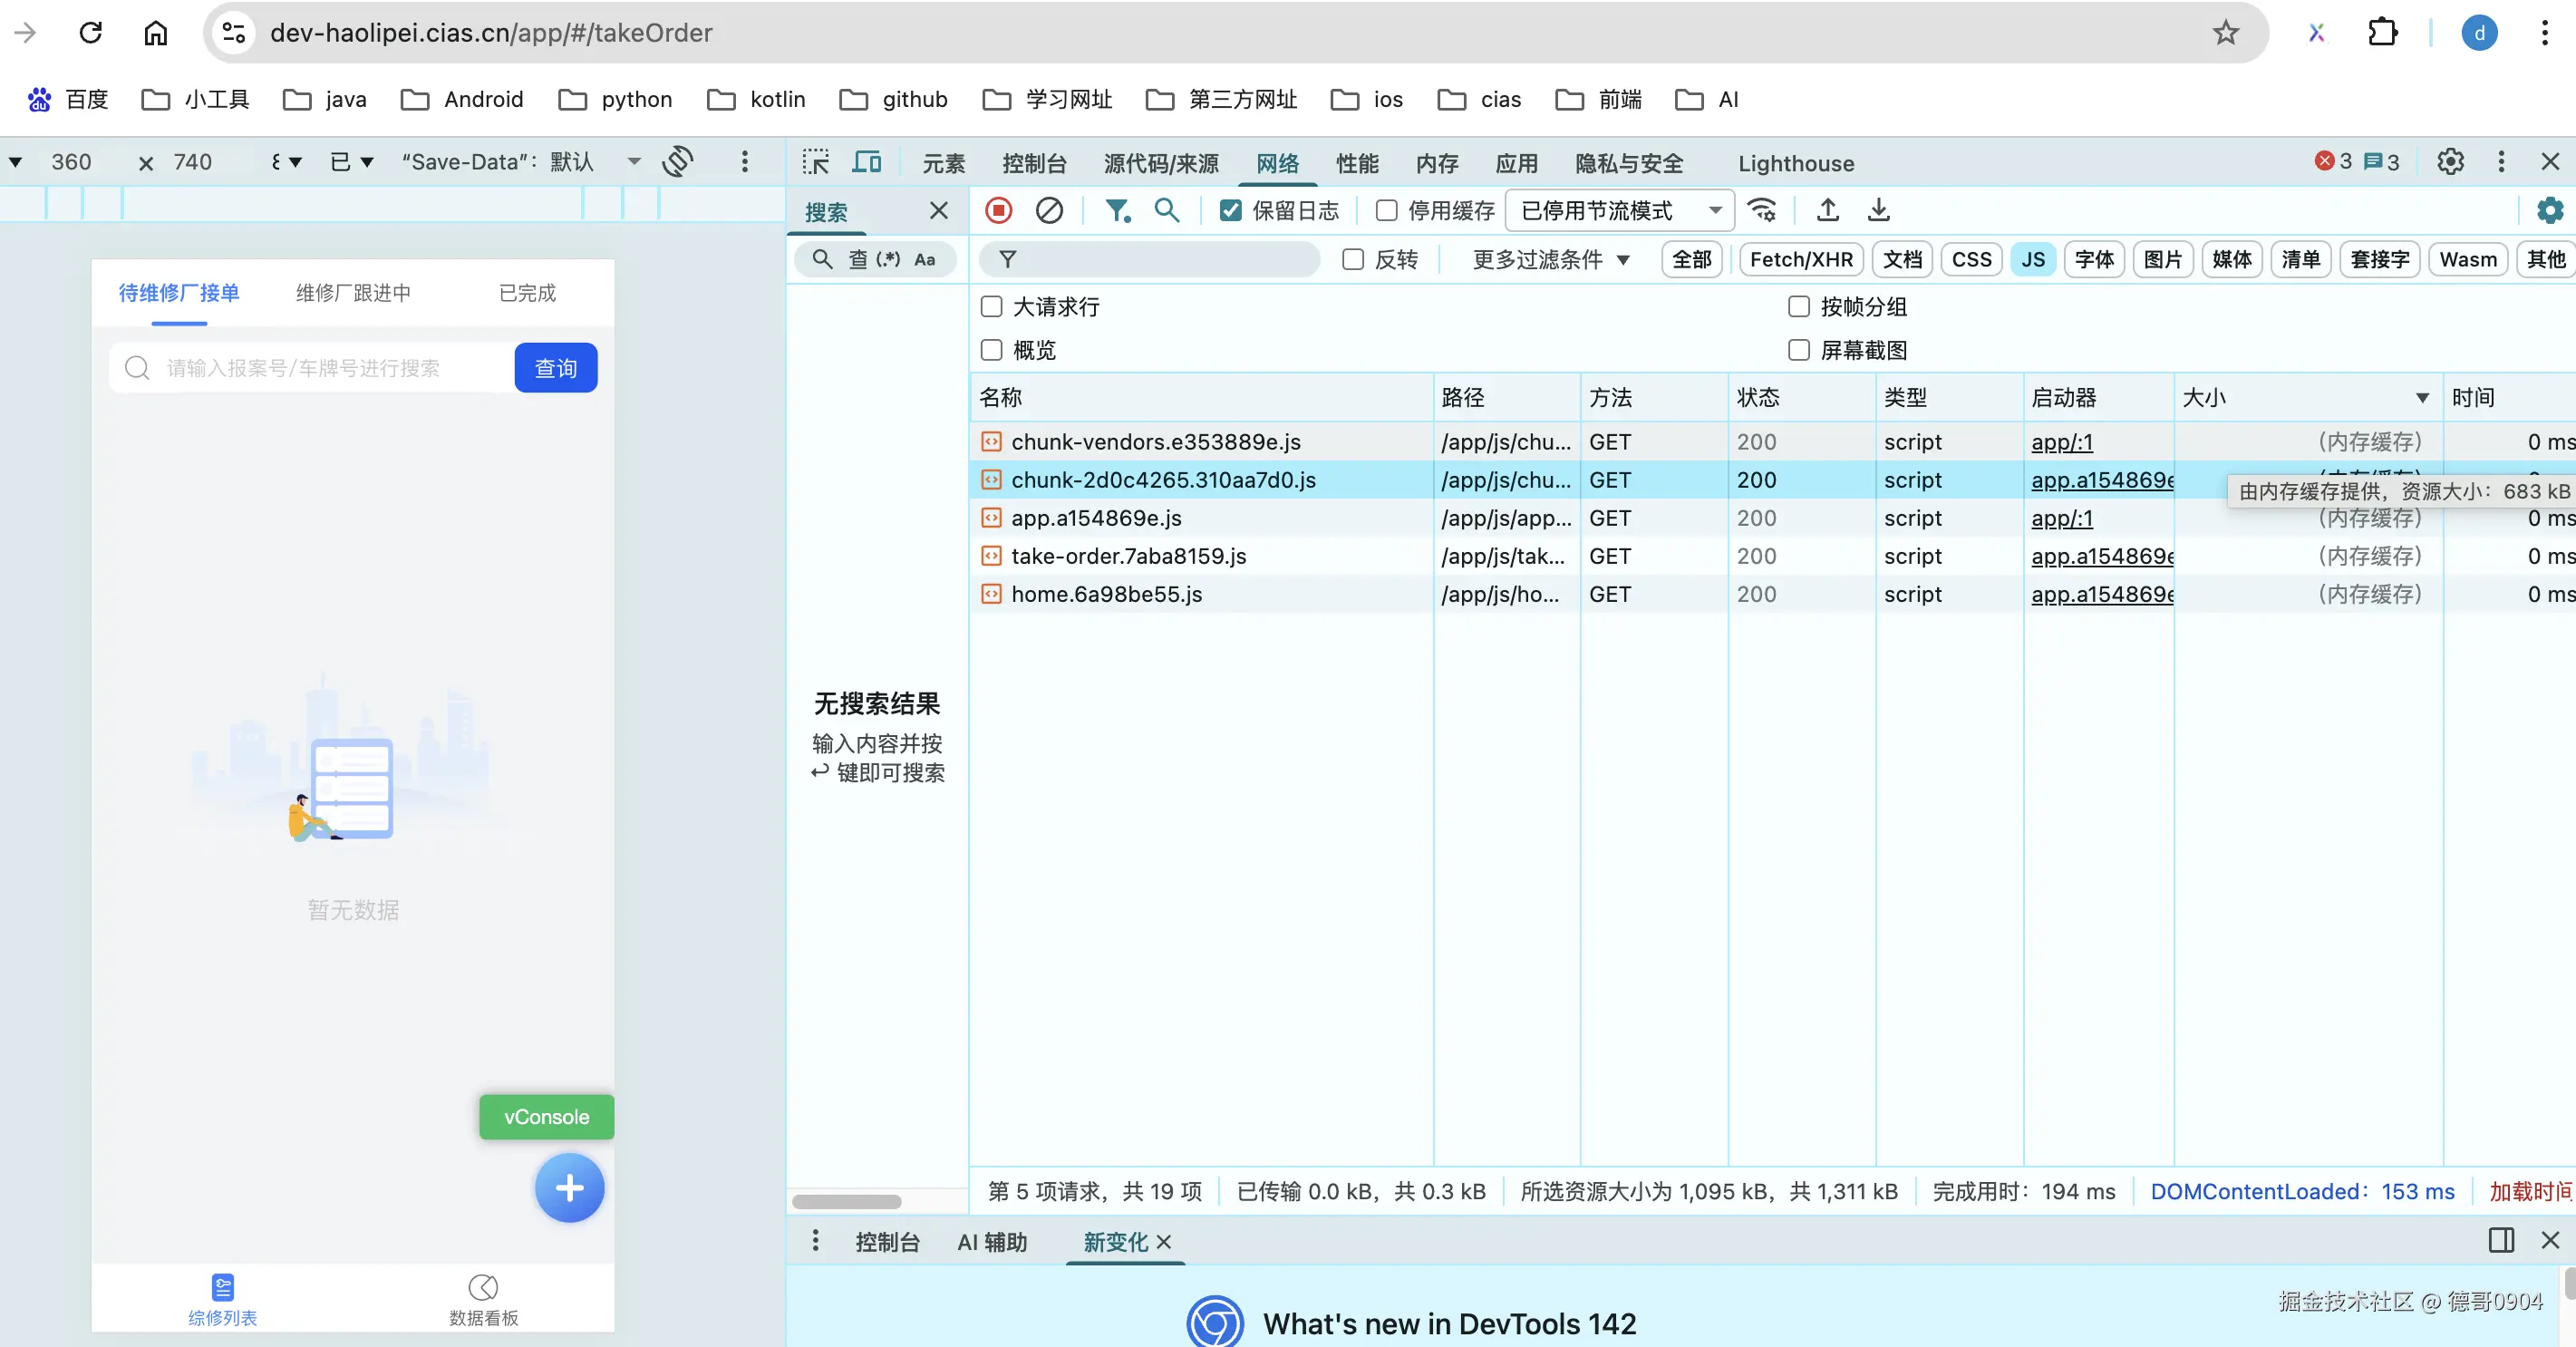The image size is (2576, 1347).
Task: Bookmark this page with the star
Action: (x=2225, y=33)
